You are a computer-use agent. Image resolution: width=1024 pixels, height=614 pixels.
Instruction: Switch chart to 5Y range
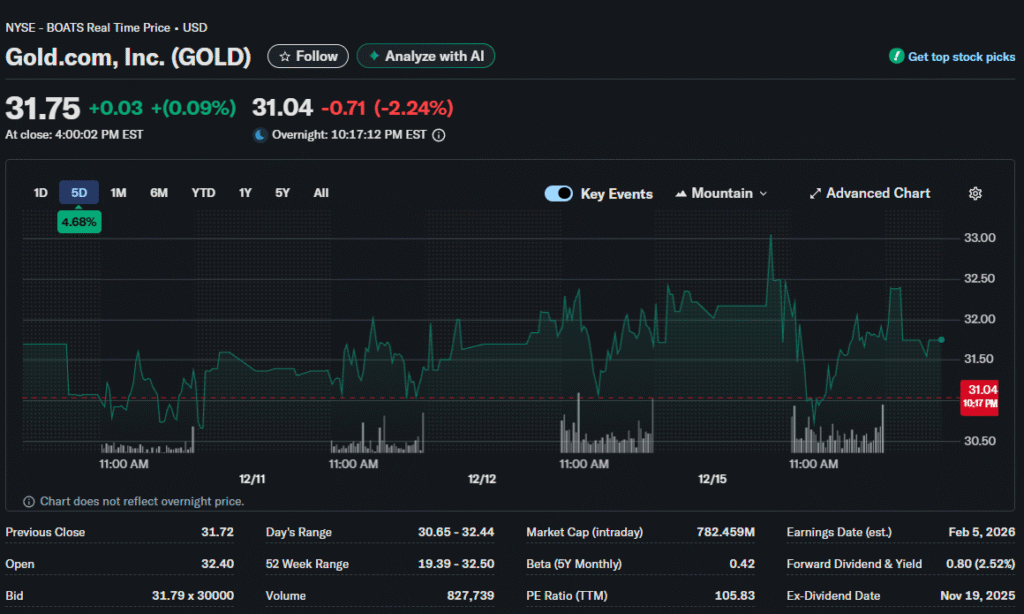coord(282,193)
